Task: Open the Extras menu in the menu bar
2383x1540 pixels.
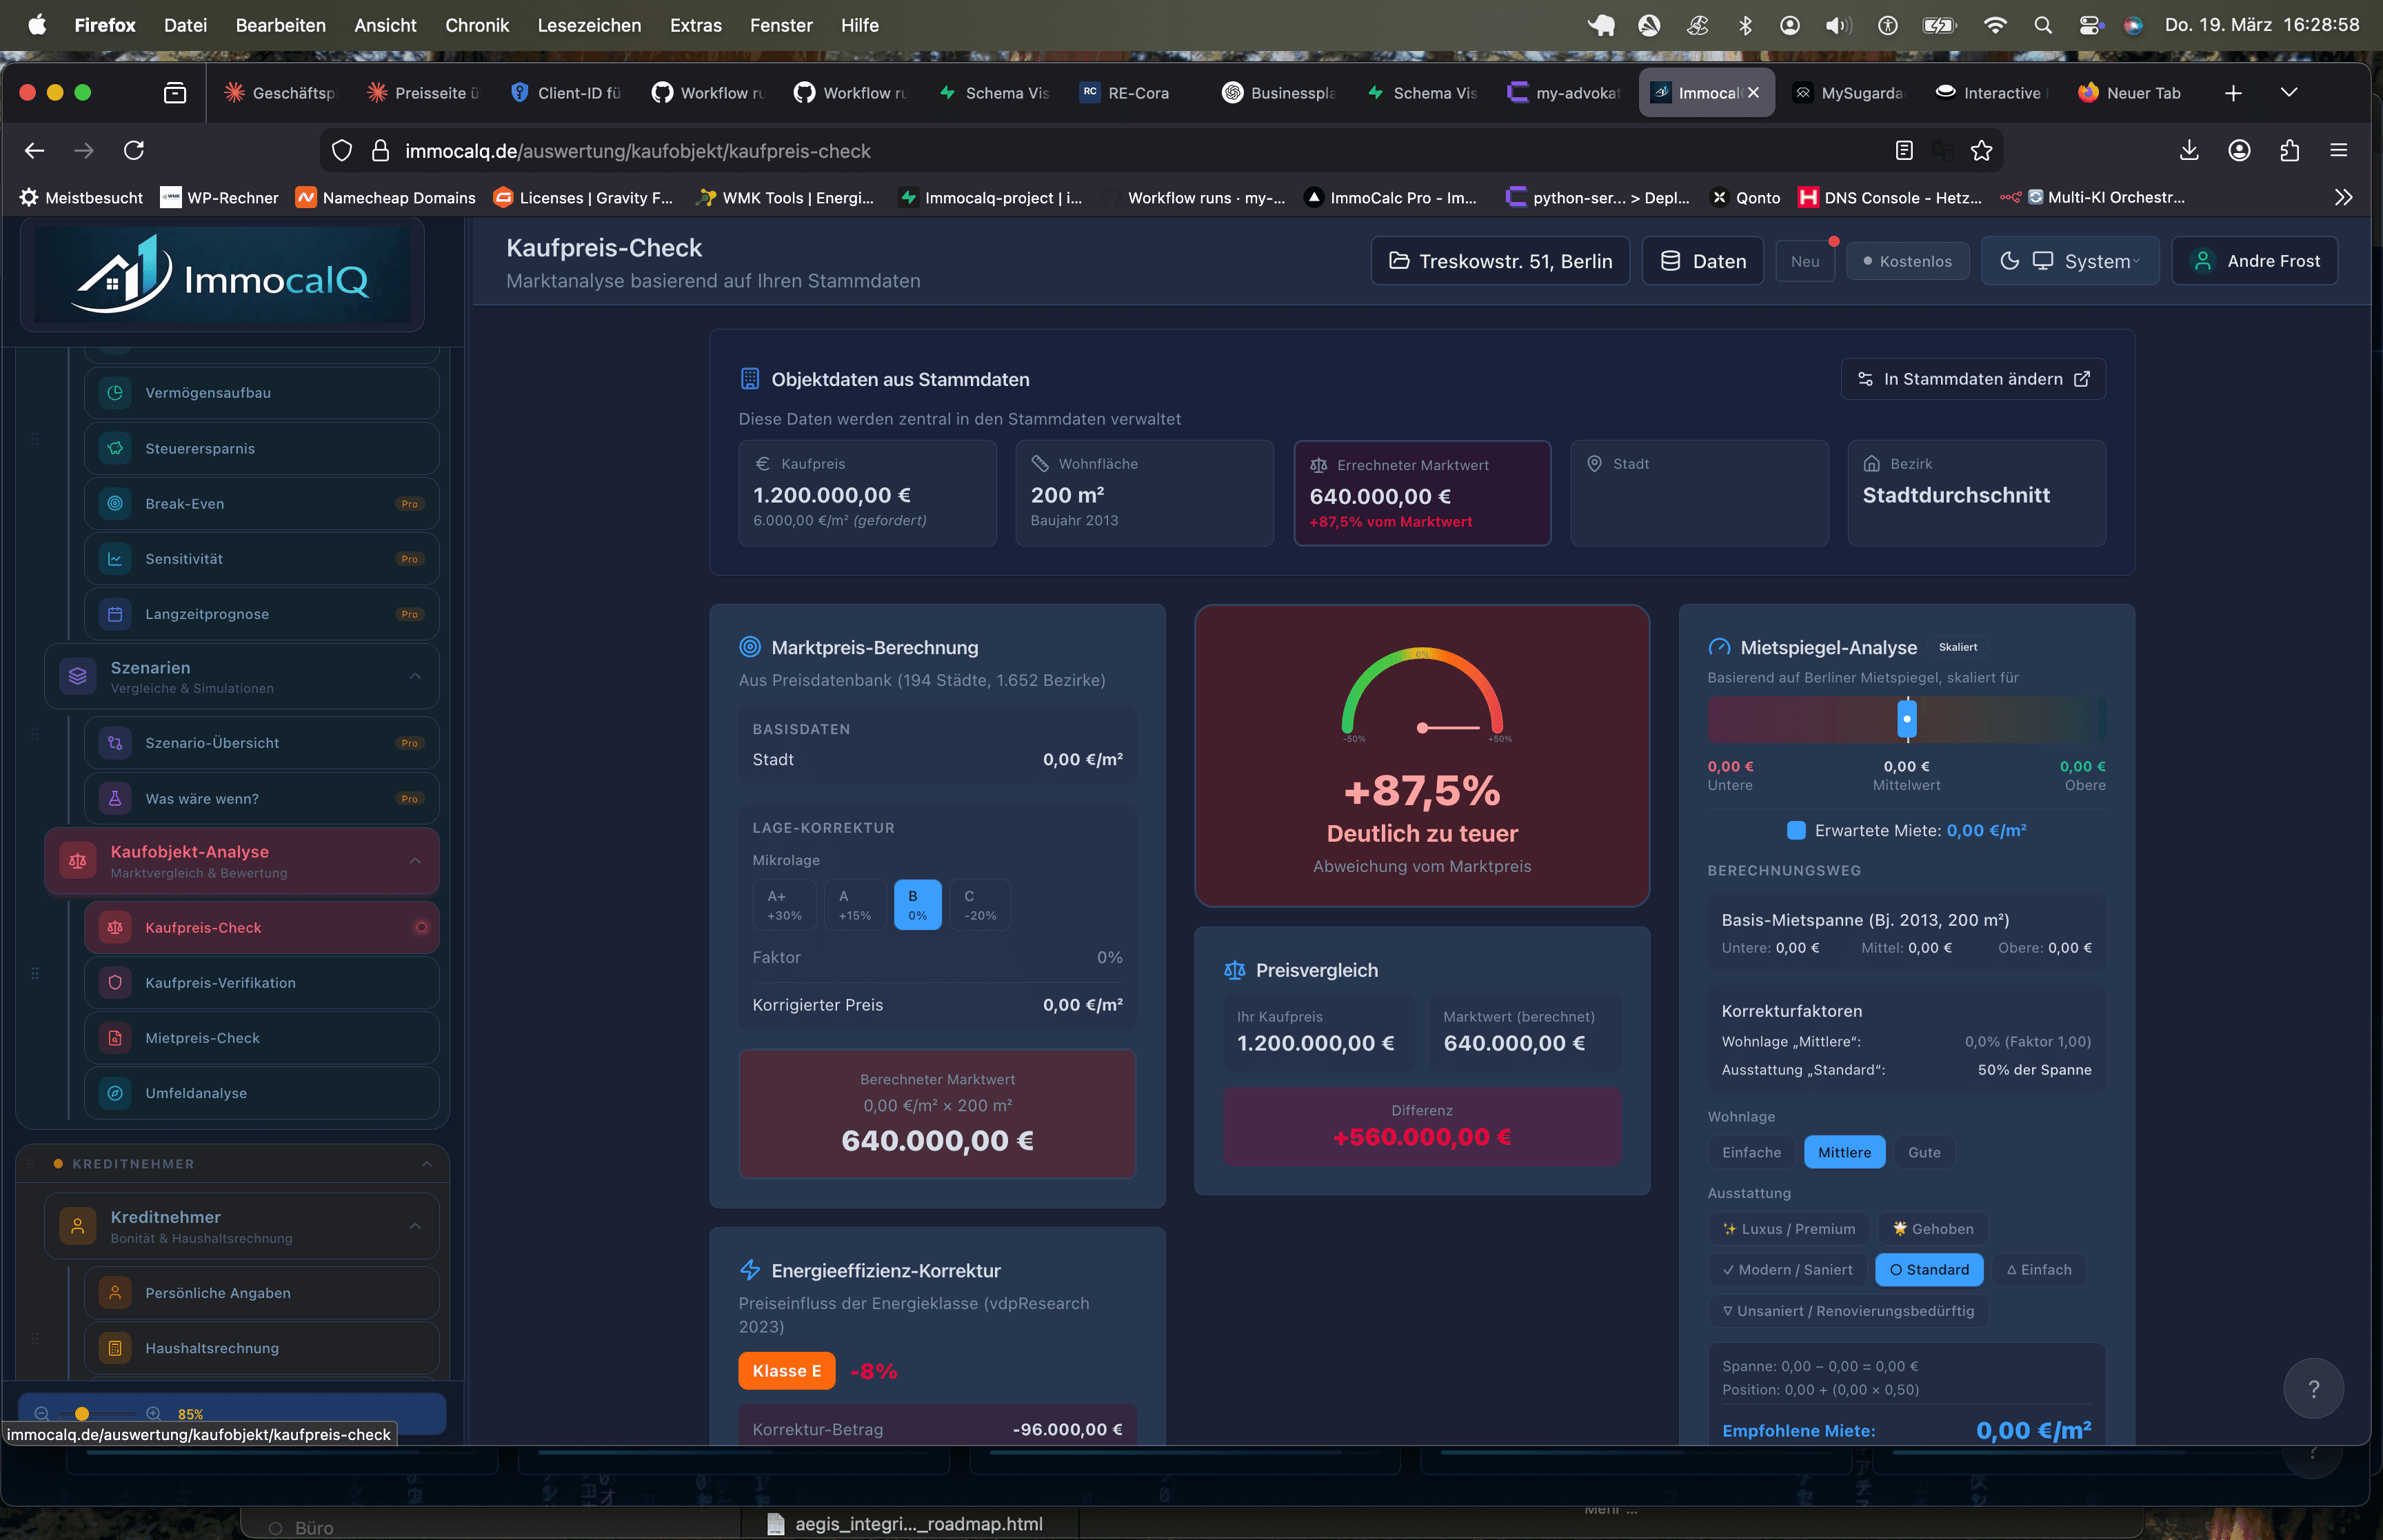Action: pos(695,25)
